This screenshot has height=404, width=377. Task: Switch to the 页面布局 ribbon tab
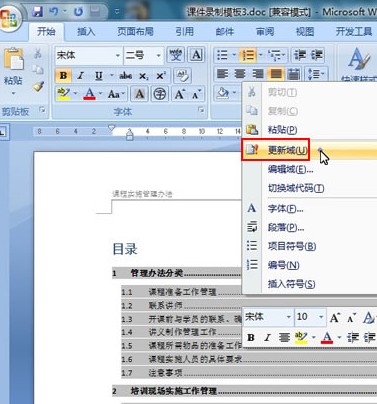pyautogui.click(x=135, y=32)
